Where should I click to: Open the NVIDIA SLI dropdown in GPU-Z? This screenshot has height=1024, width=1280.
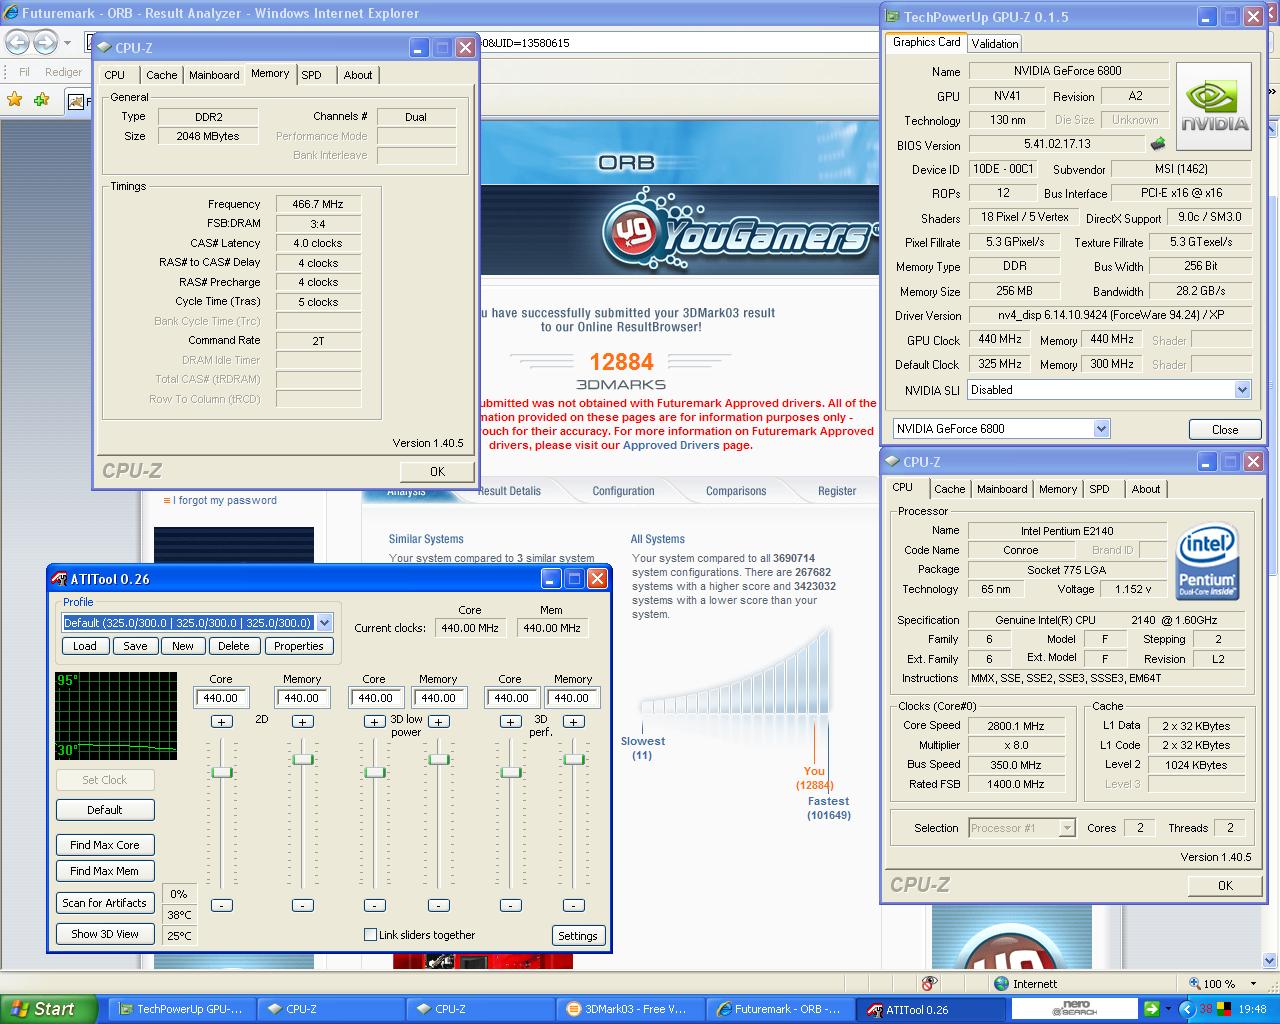pyautogui.click(x=1242, y=390)
